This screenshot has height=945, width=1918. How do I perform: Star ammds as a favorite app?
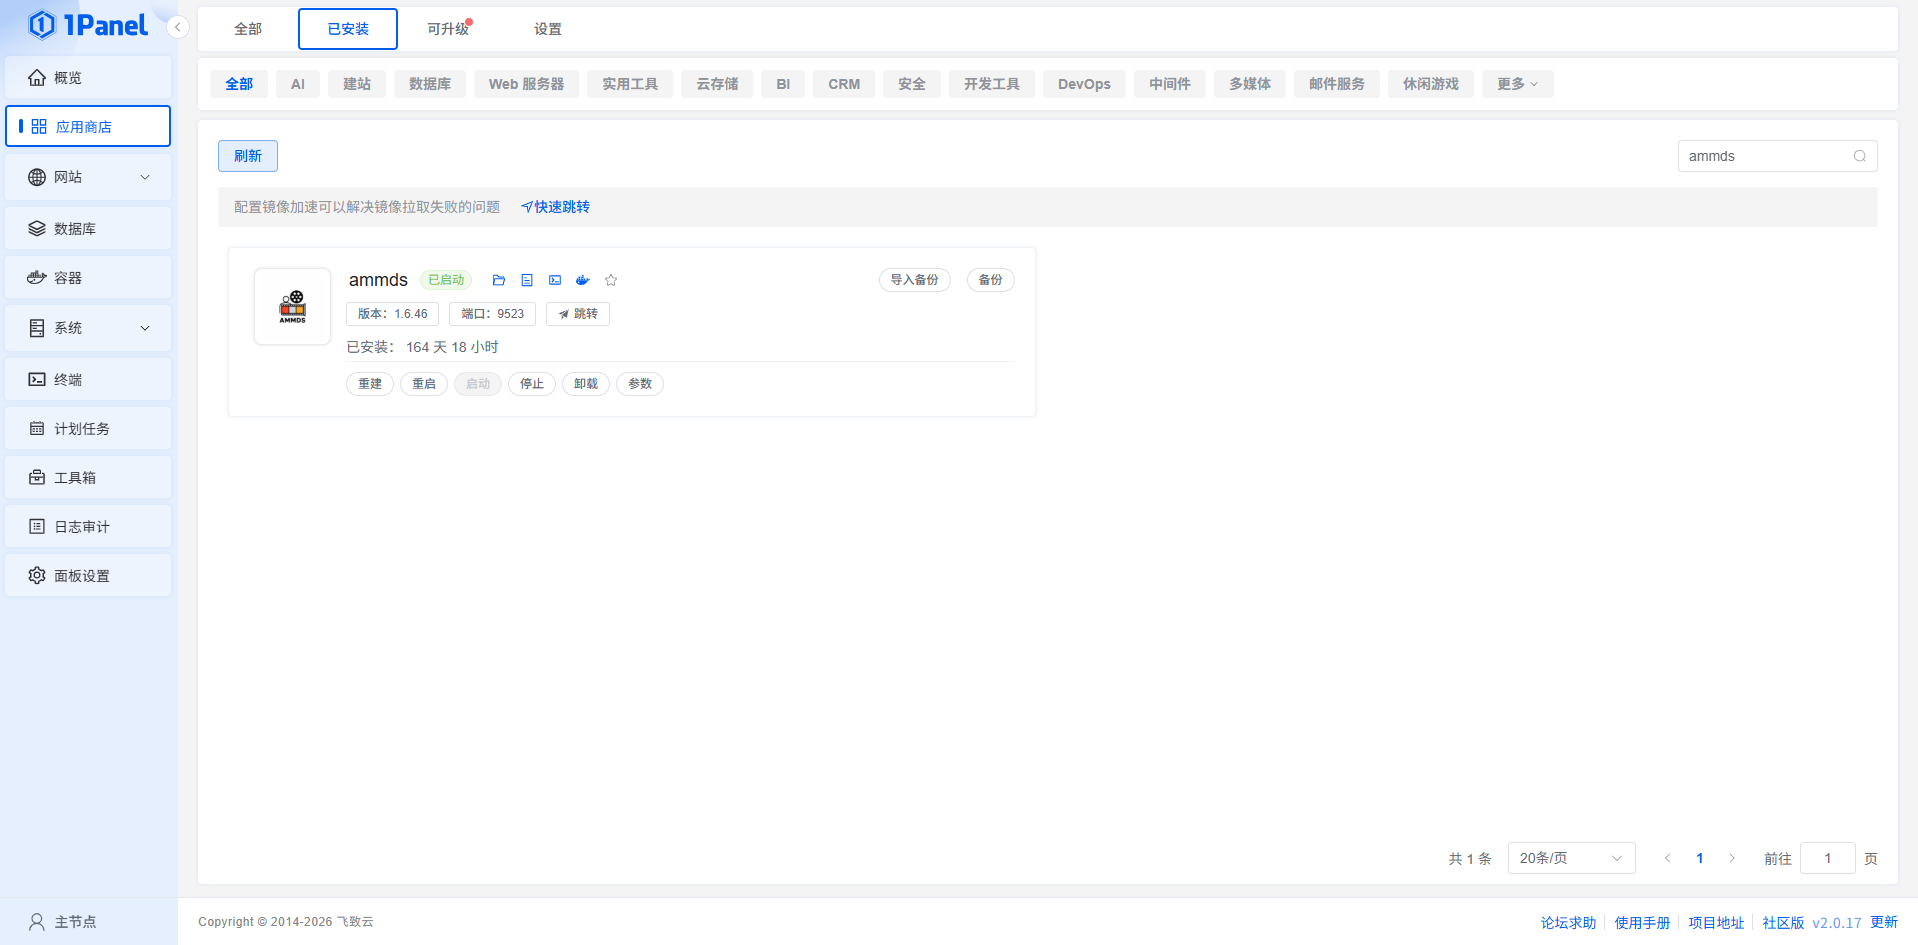[611, 280]
